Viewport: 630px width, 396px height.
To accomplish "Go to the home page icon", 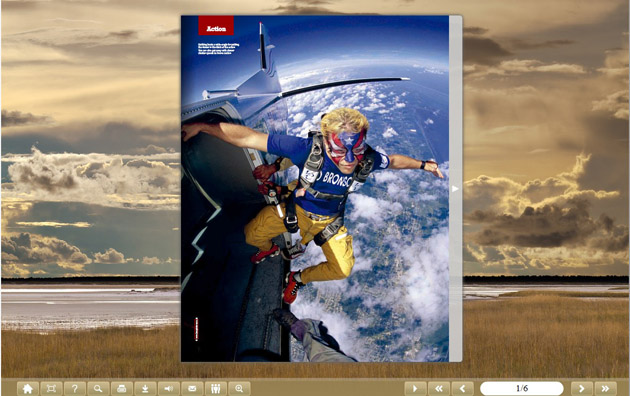I will pos(28,388).
